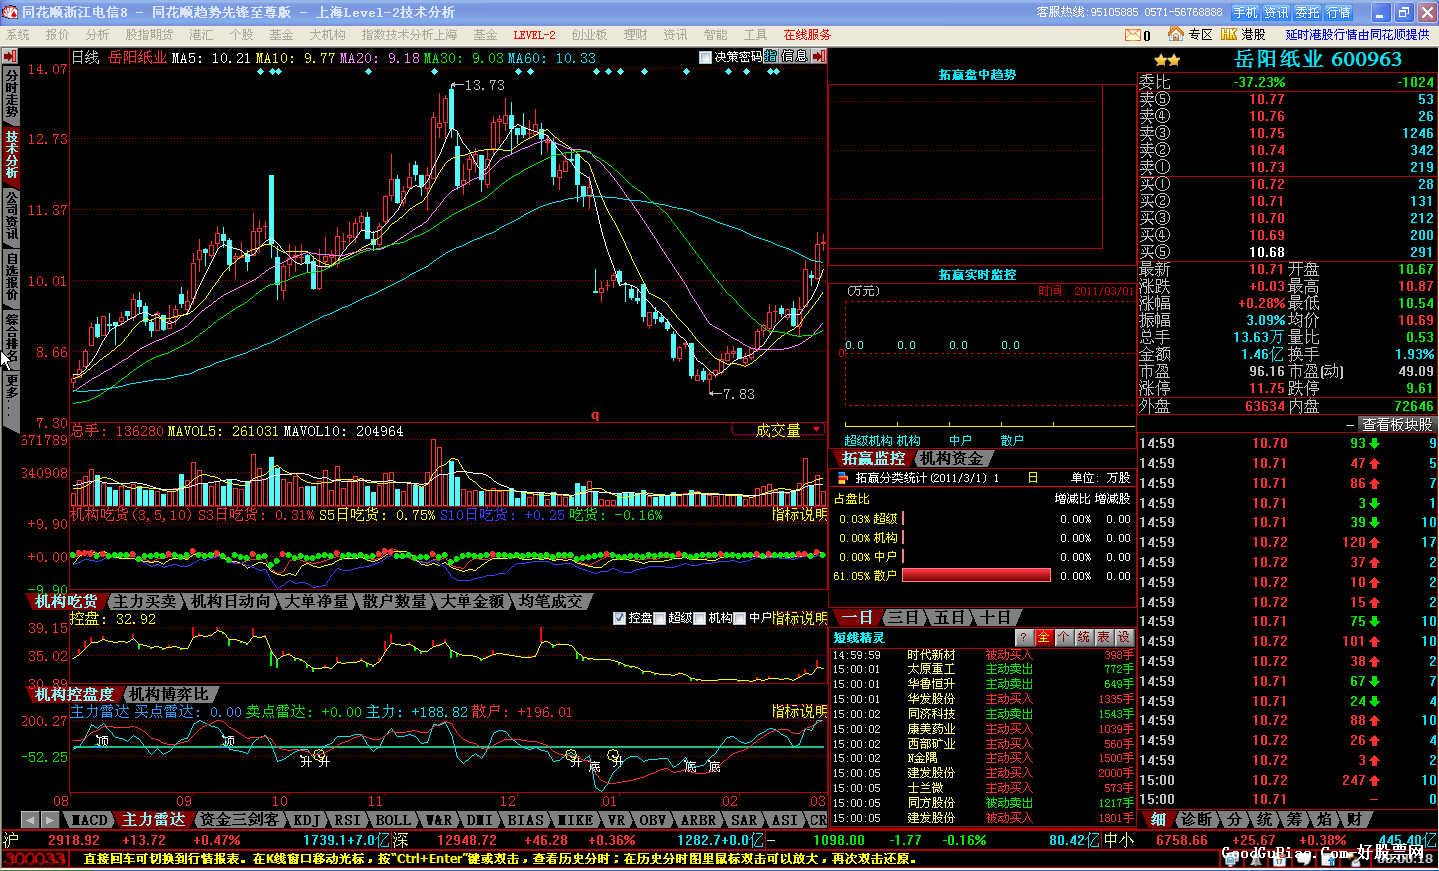
Task: Select the 三日 period tab
Action: (x=903, y=618)
